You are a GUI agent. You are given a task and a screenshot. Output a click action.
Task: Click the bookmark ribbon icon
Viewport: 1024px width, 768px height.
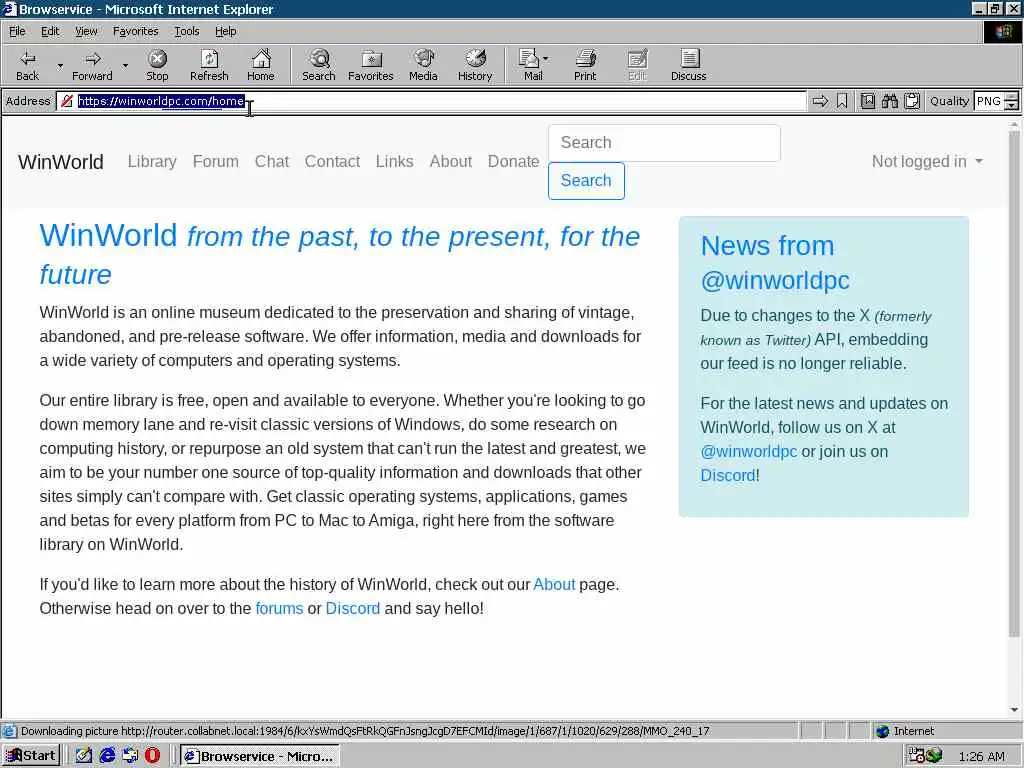tap(842, 101)
